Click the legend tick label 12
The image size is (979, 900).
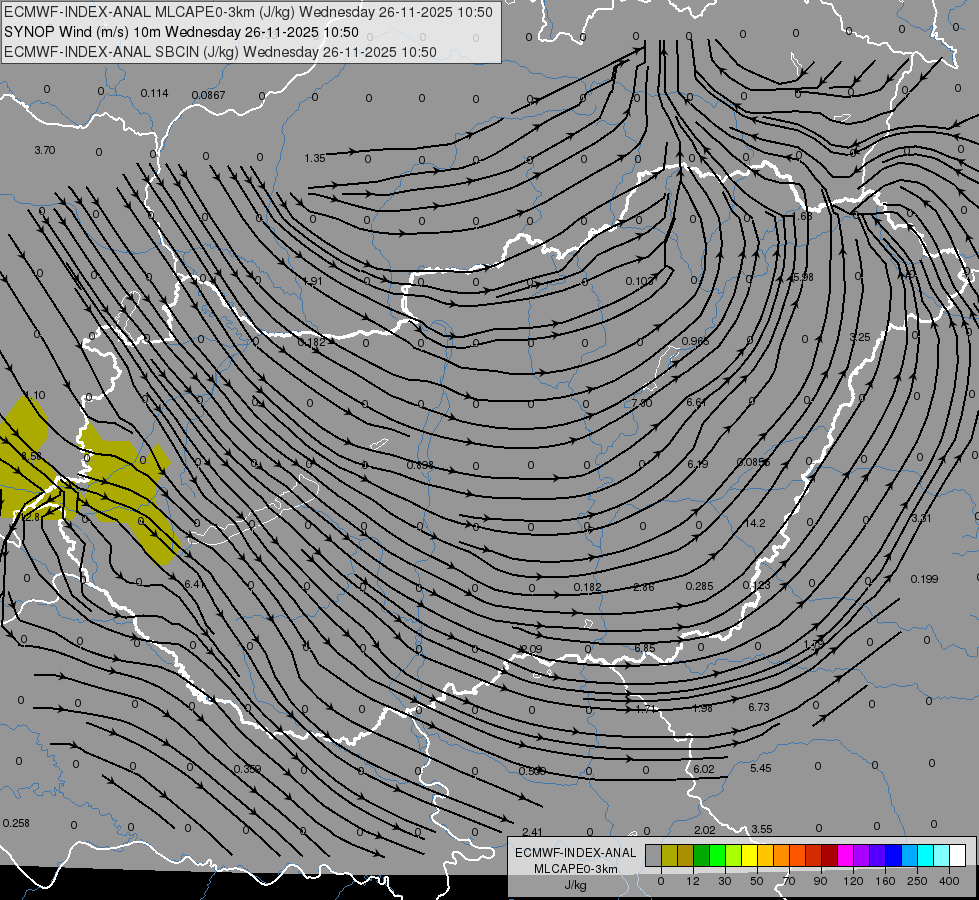tap(692, 881)
